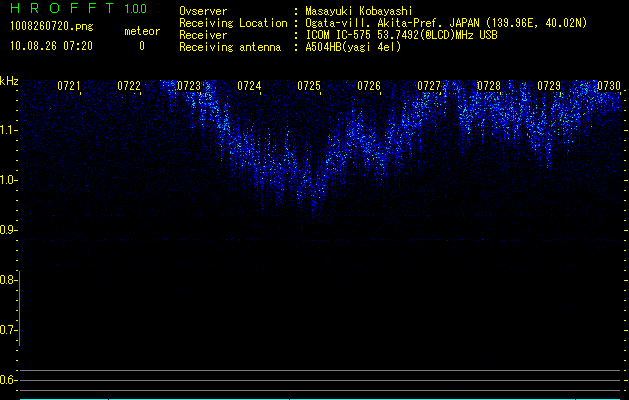Screen dimensions: 629x400
Task: Click the 0.6 frequency axis label
Action: click(x=9, y=379)
